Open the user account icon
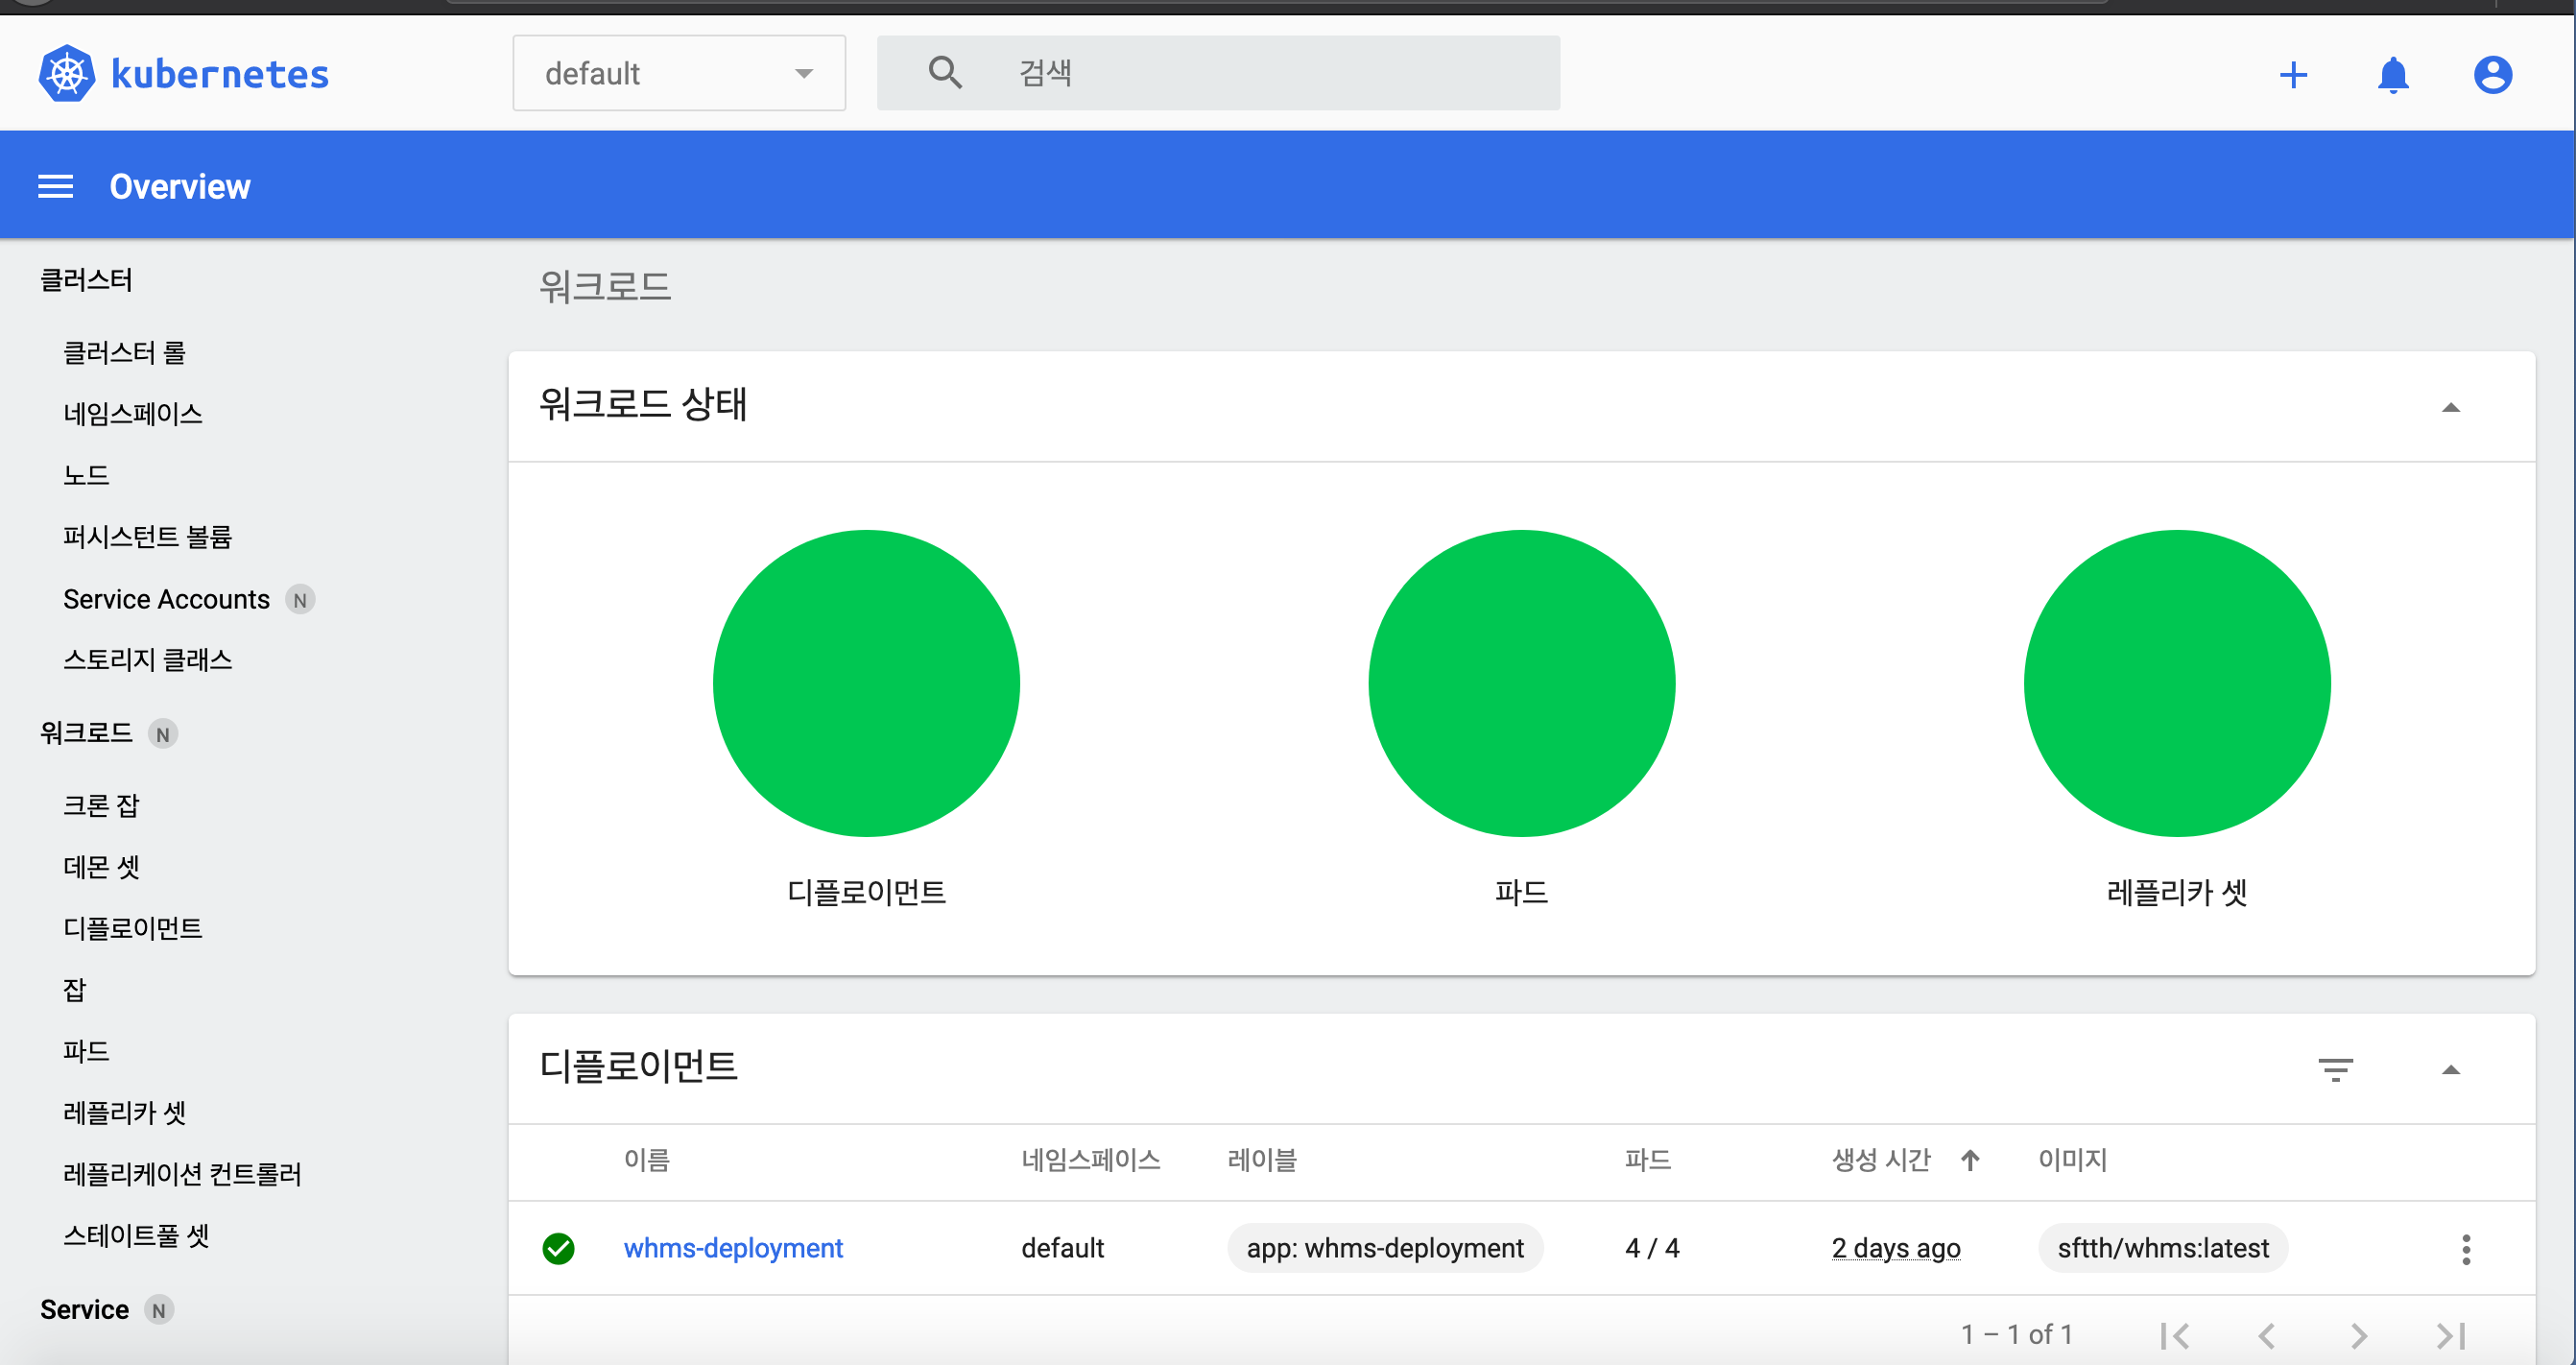 (2493, 75)
